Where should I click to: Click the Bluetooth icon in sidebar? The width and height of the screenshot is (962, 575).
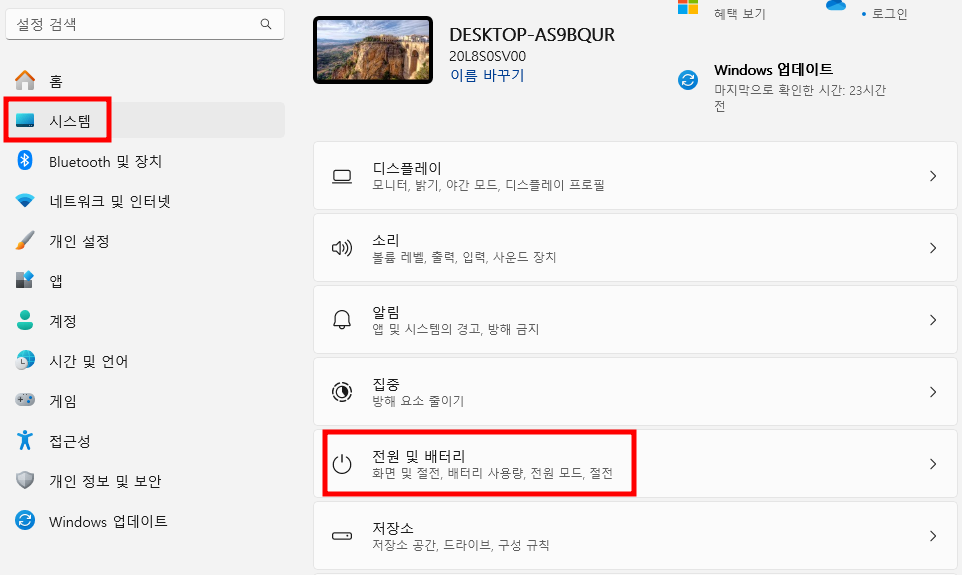click(25, 160)
